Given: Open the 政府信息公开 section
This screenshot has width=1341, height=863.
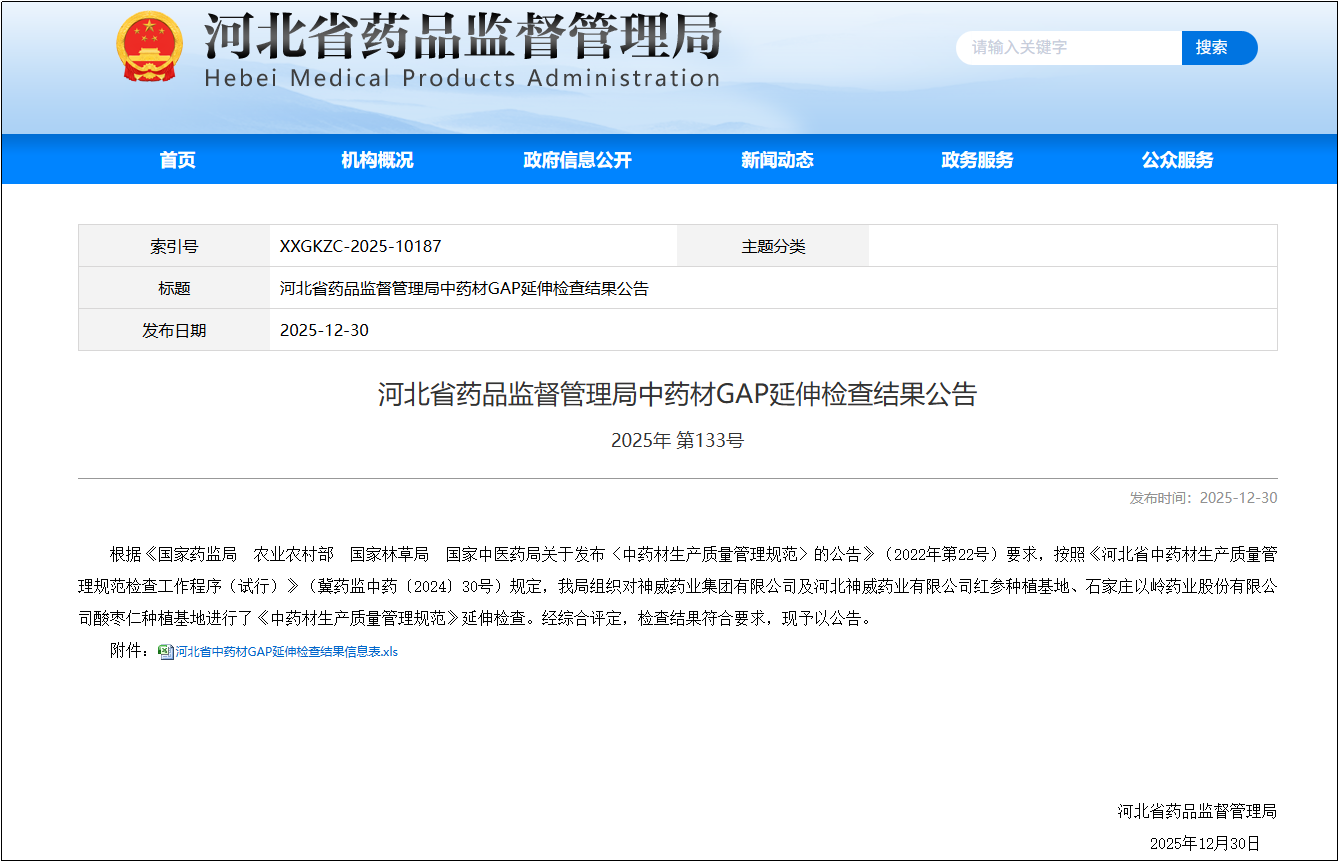Looking at the screenshot, I should click(577, 160).
